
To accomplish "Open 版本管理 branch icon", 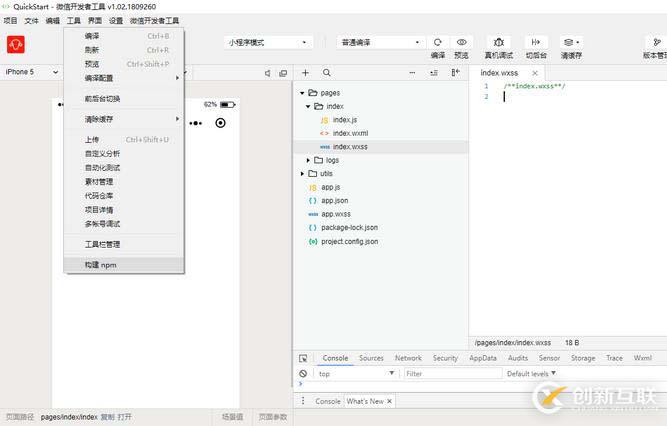I will (657, 42).
